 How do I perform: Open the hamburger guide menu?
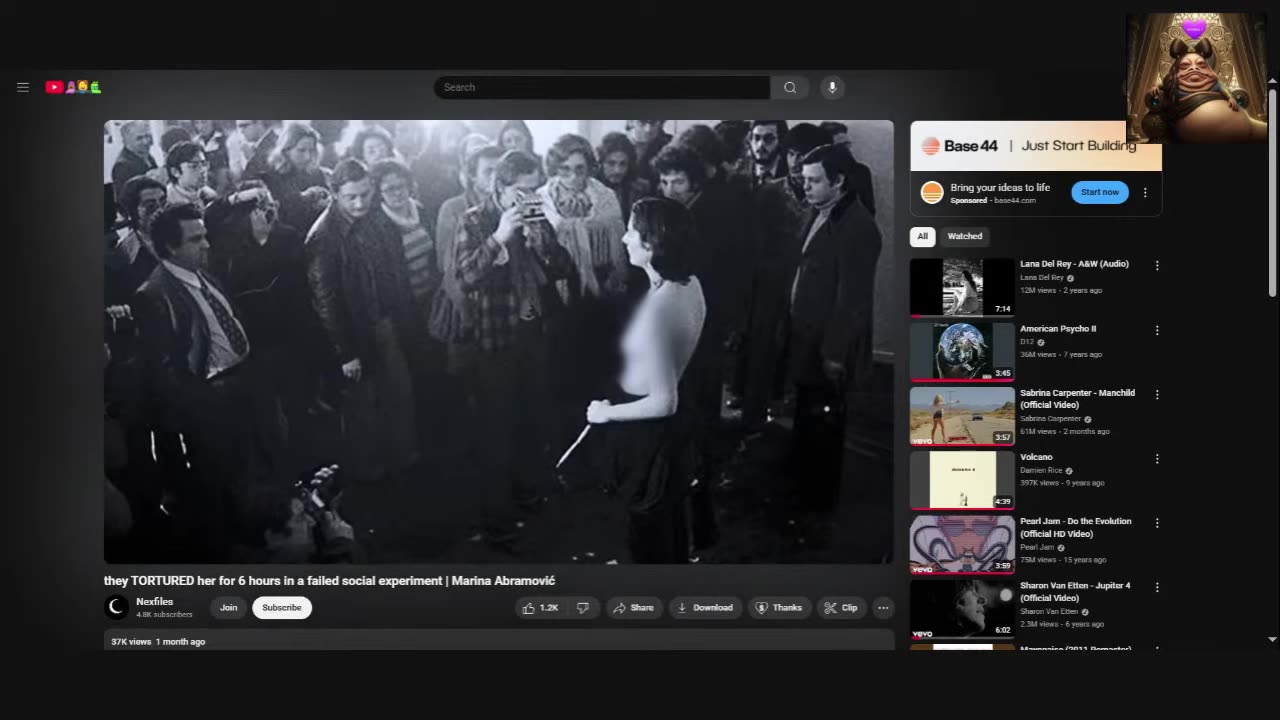(x=23, y=87)
